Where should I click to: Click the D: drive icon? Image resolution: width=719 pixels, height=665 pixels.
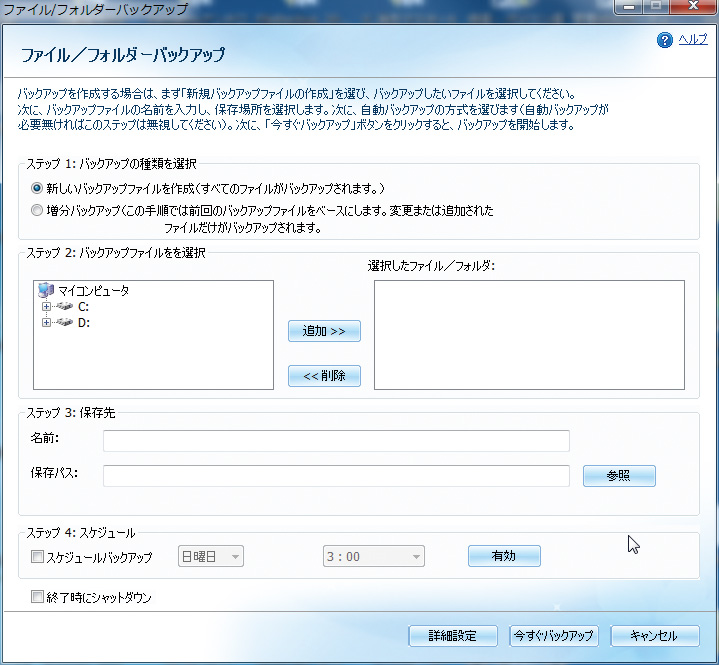(x=65, y=322)
